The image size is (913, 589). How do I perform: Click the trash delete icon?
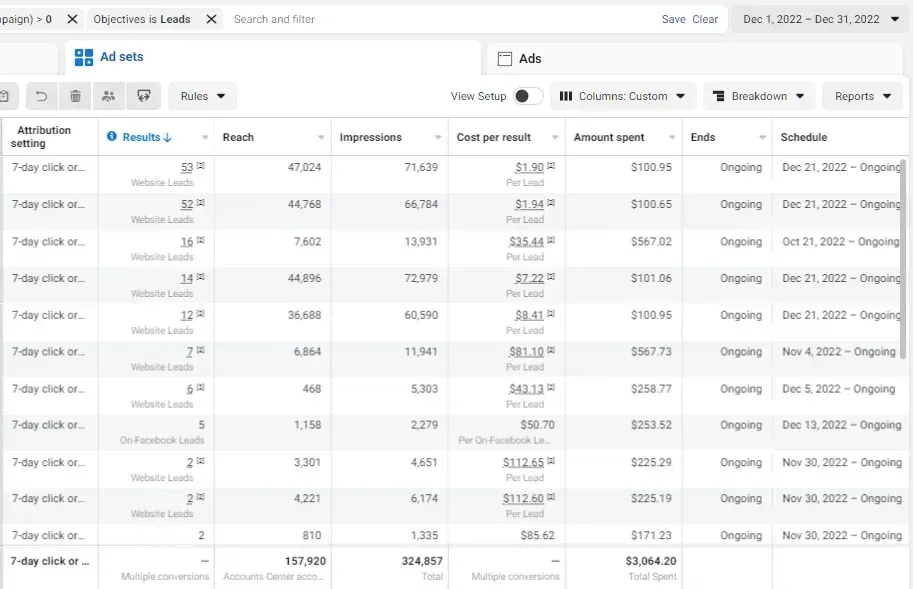coord(75,96)
